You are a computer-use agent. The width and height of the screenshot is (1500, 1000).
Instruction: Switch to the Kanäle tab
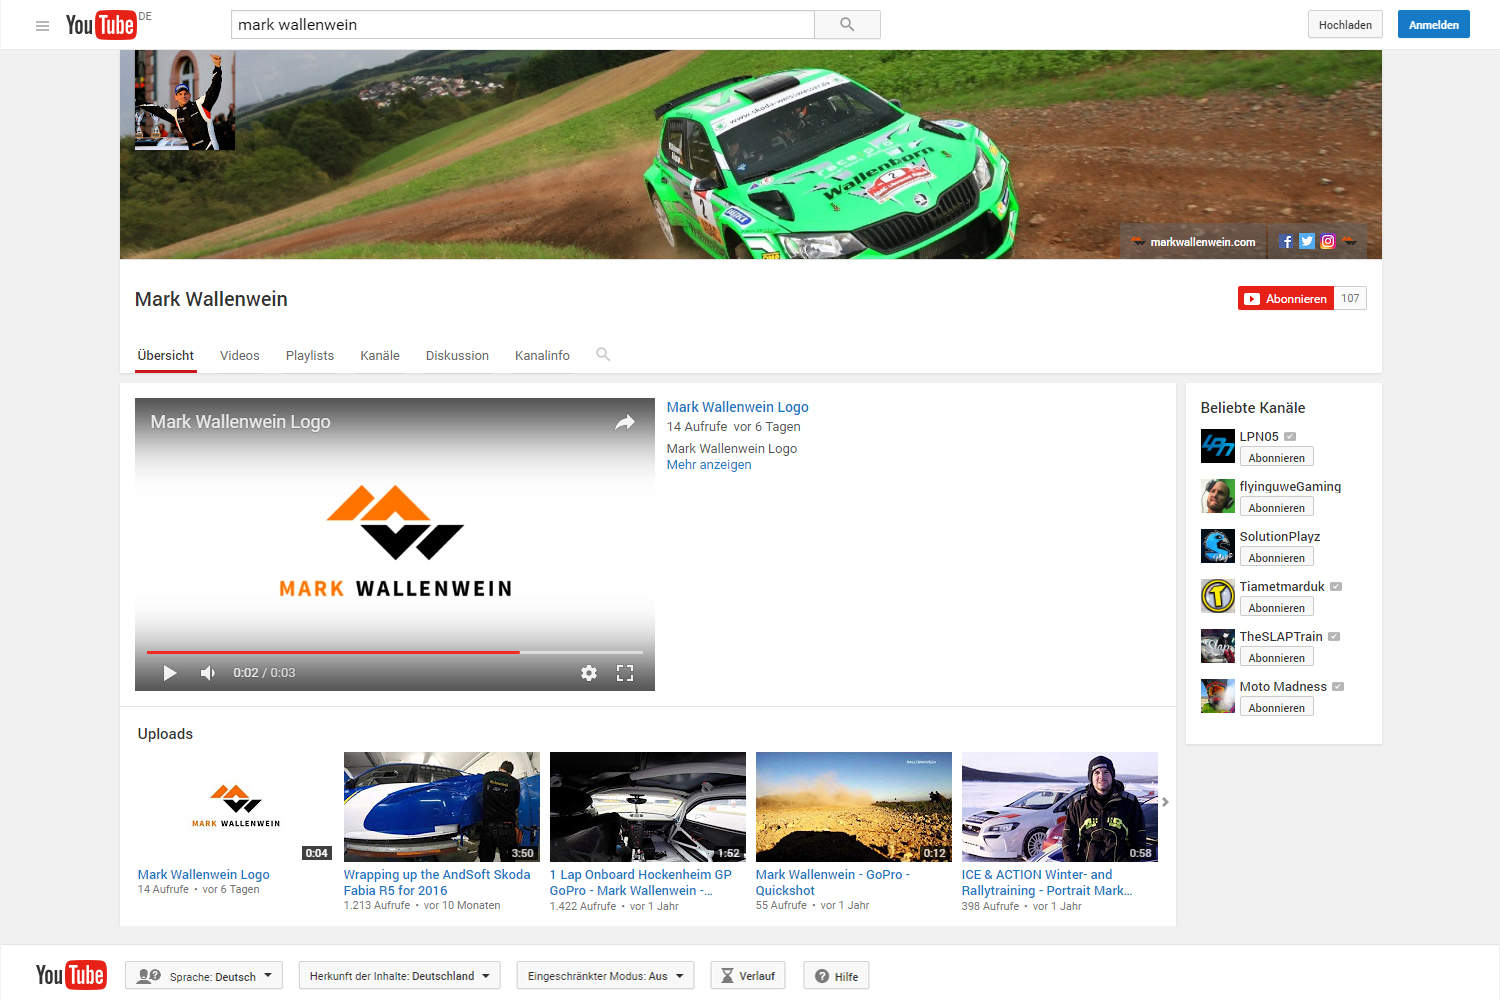[x=380, y=356]
